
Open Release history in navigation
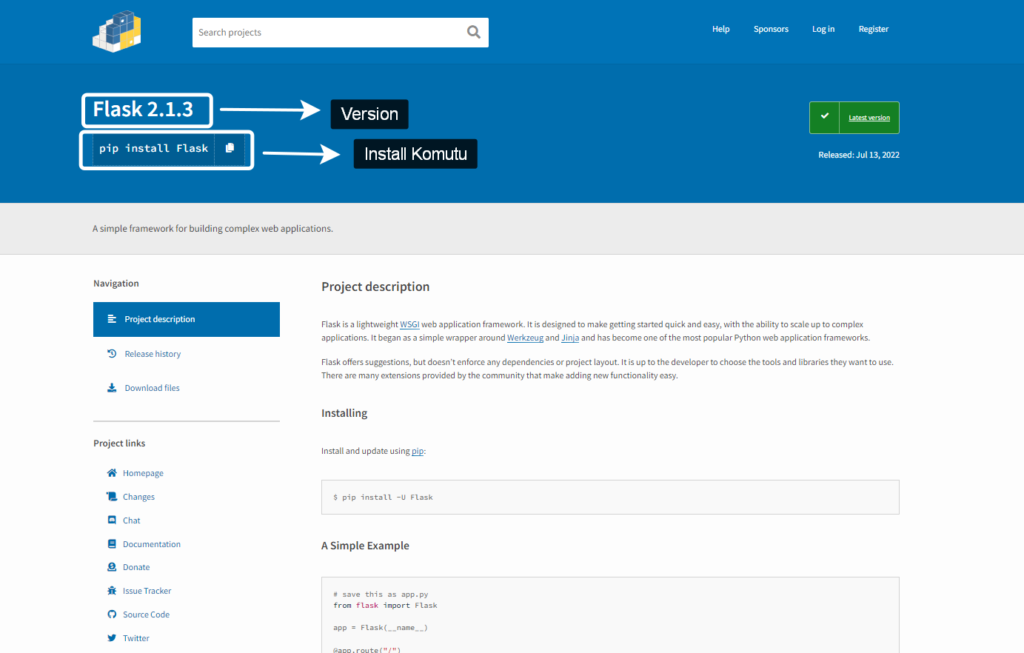pyautogui.click(x=152, y=354)
